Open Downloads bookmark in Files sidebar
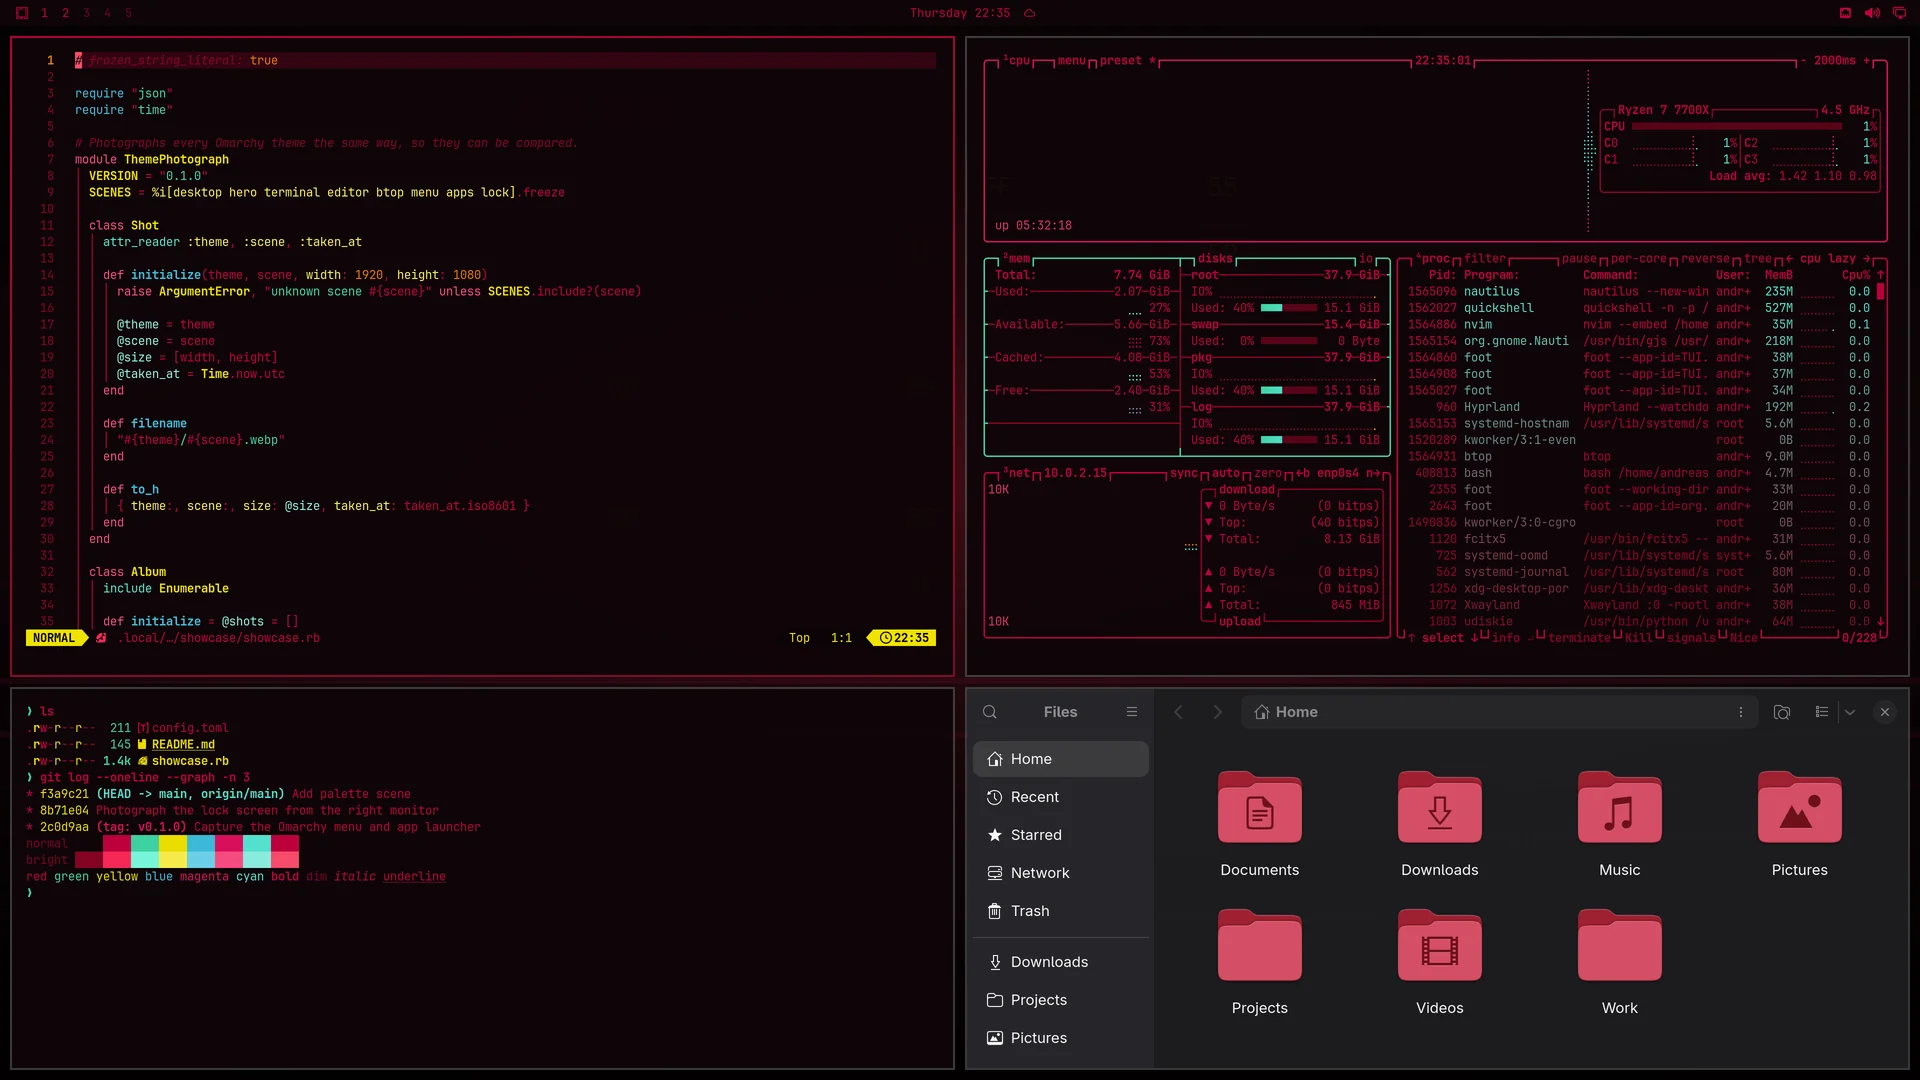 pos(1061,962)
